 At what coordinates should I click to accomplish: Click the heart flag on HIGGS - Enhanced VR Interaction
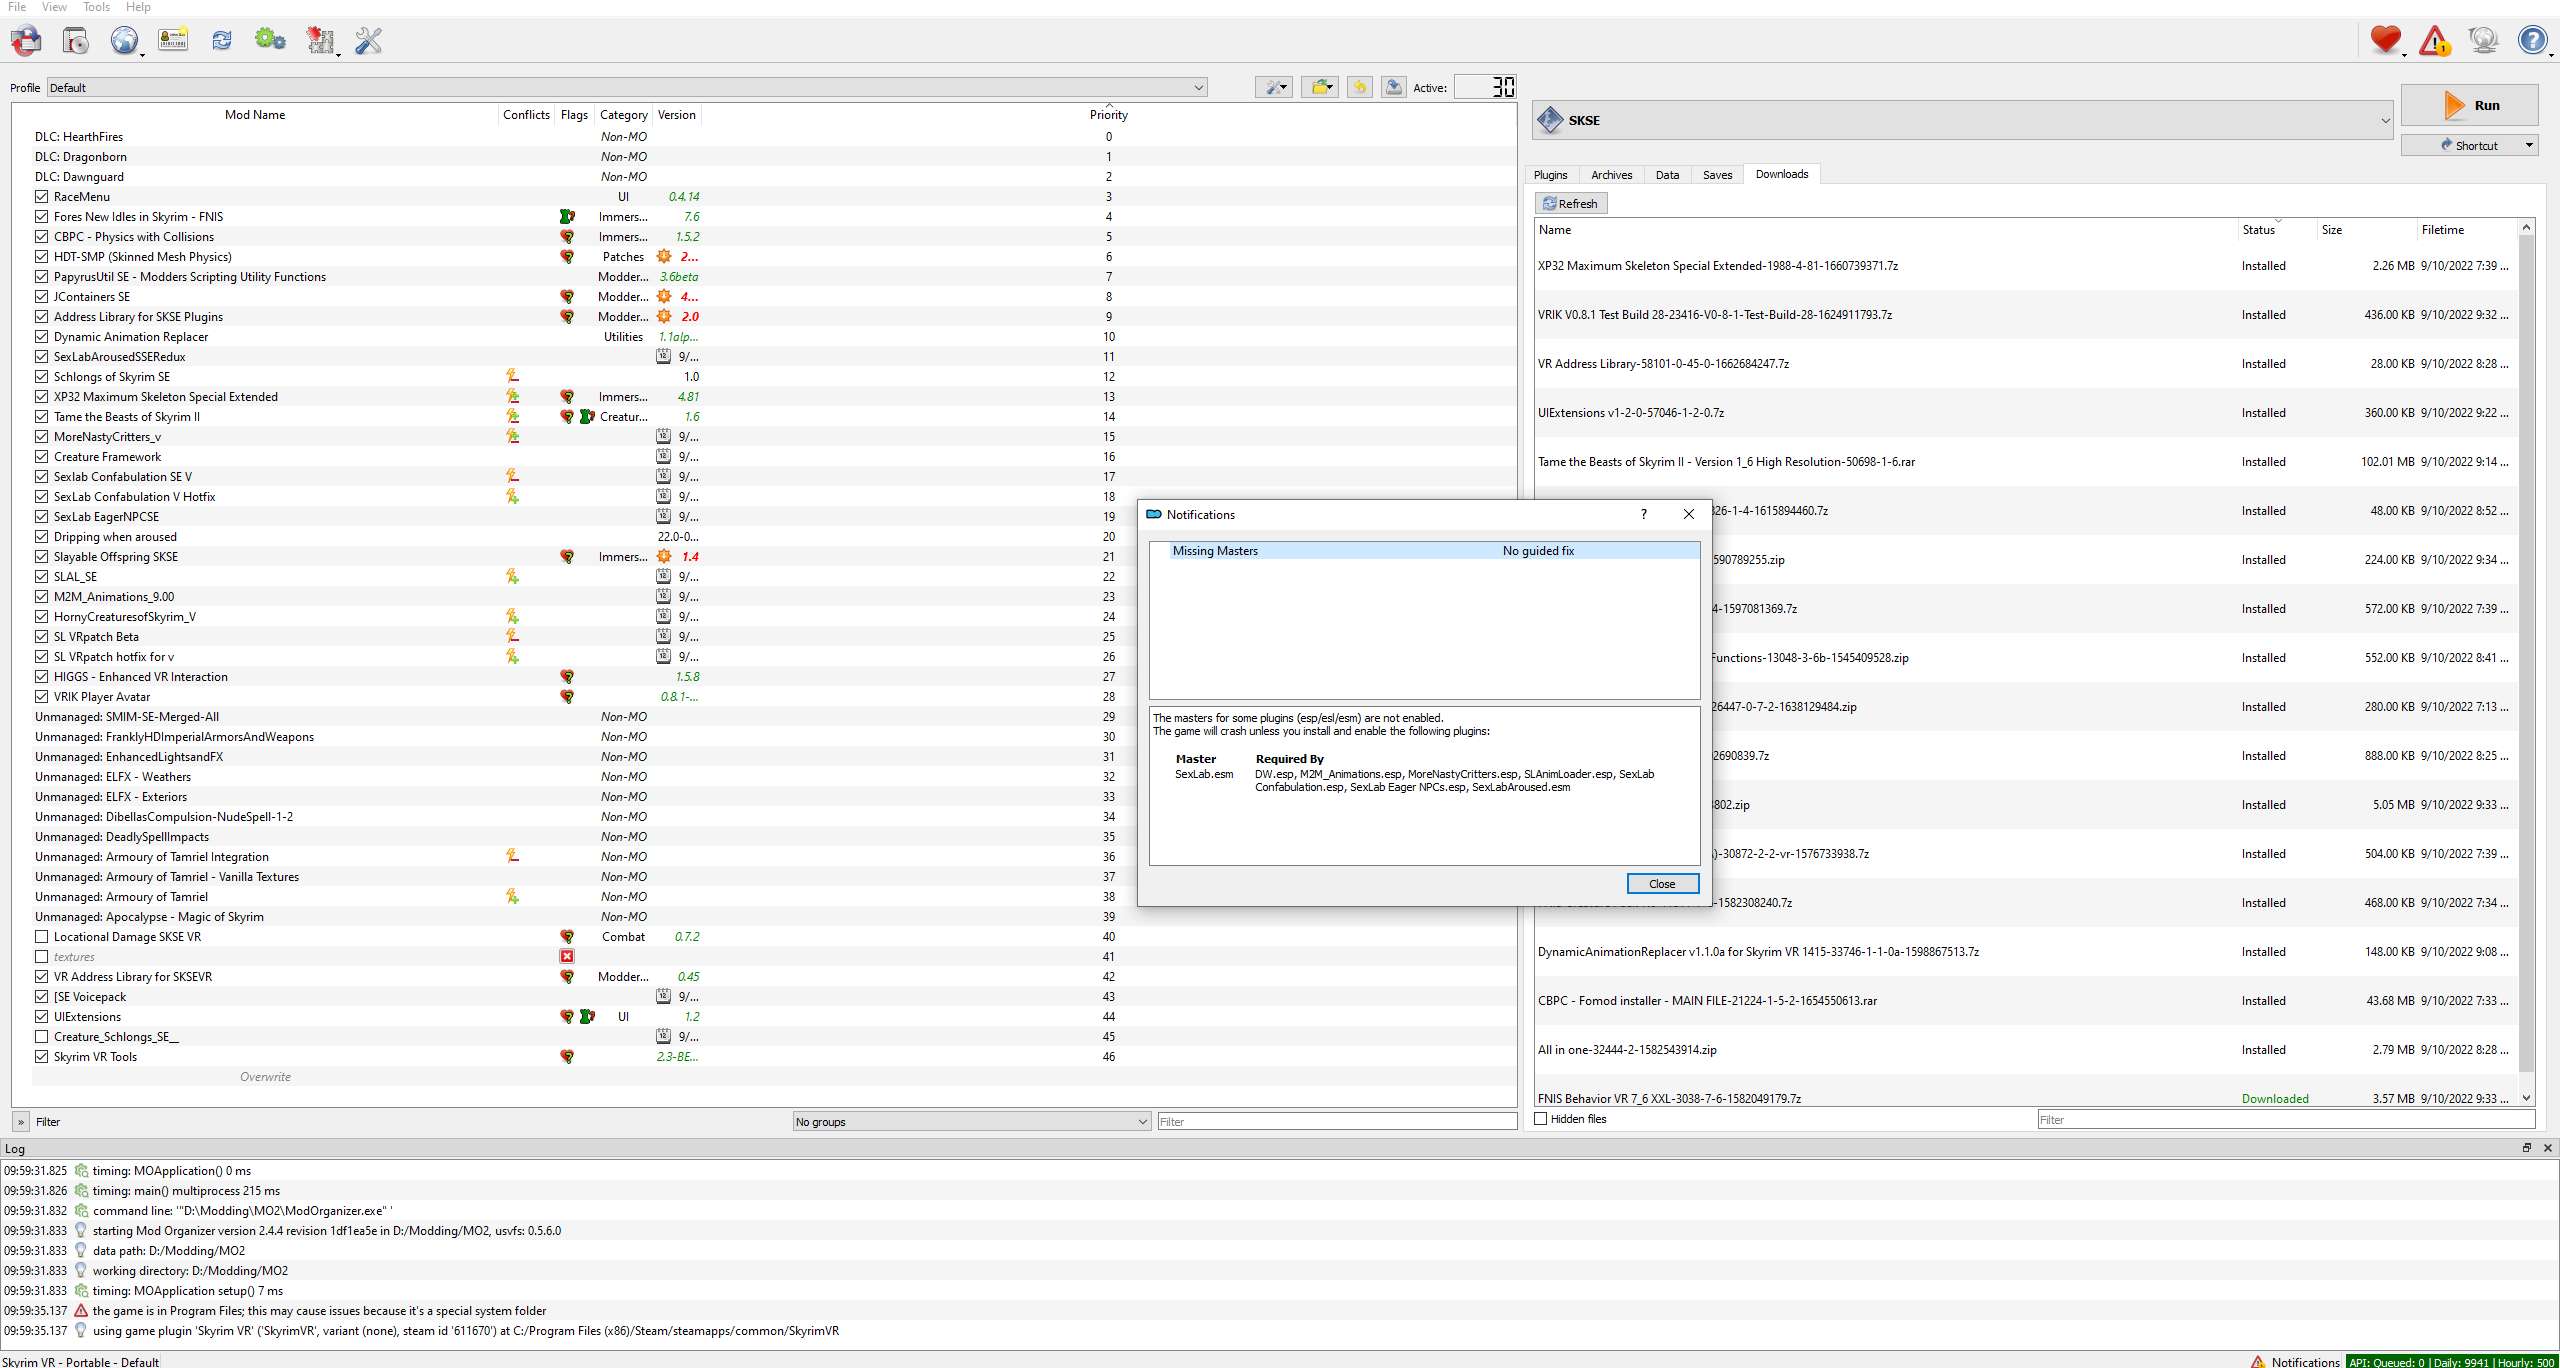point(567,677)
